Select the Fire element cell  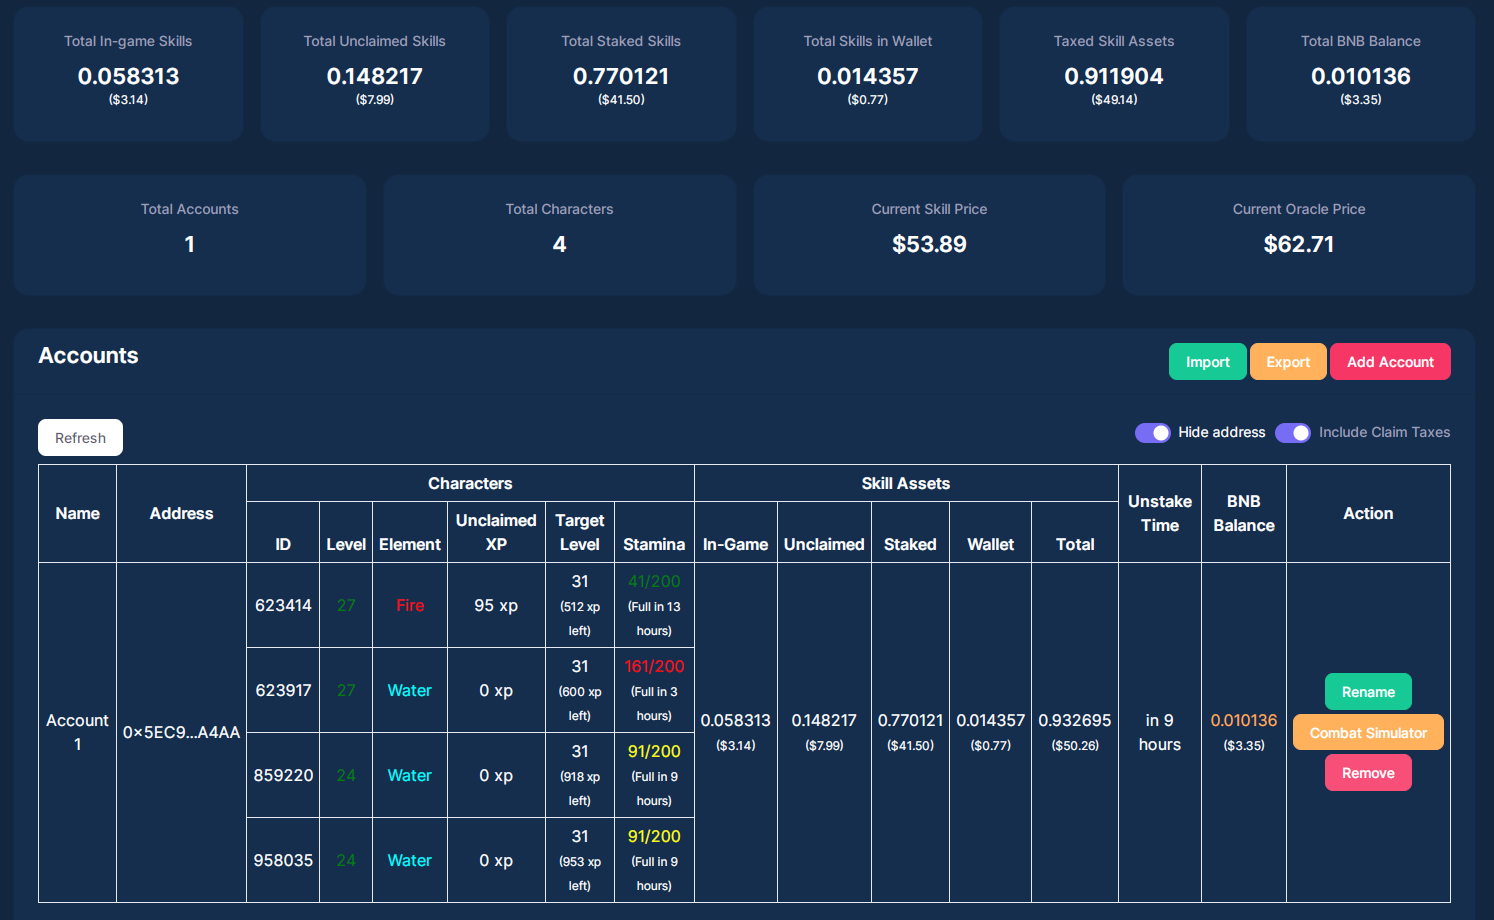point(410,605)
